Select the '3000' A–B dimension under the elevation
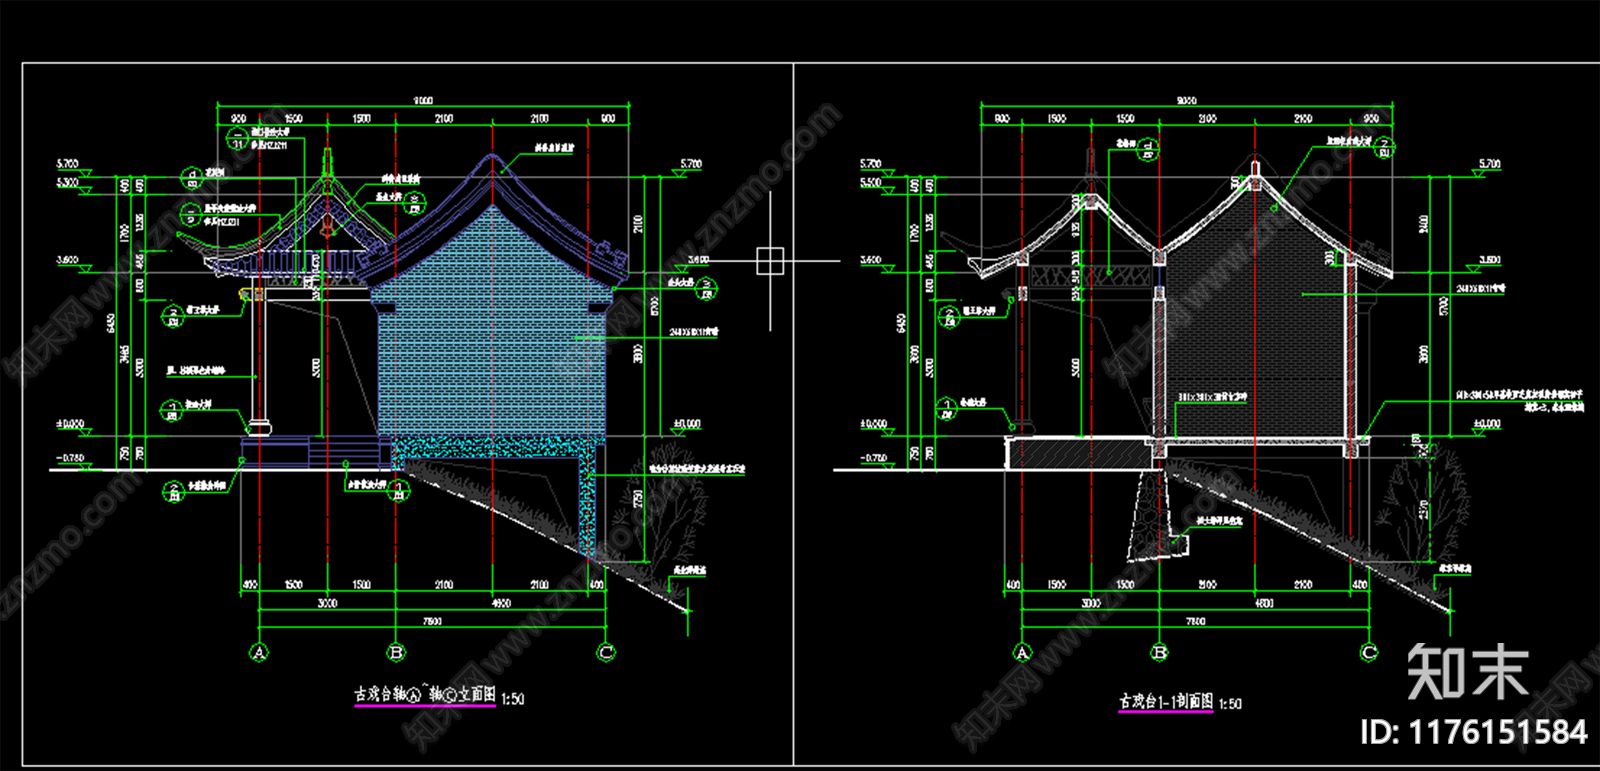Screen dimensions: 1600x771 click(x=327, y=603)
